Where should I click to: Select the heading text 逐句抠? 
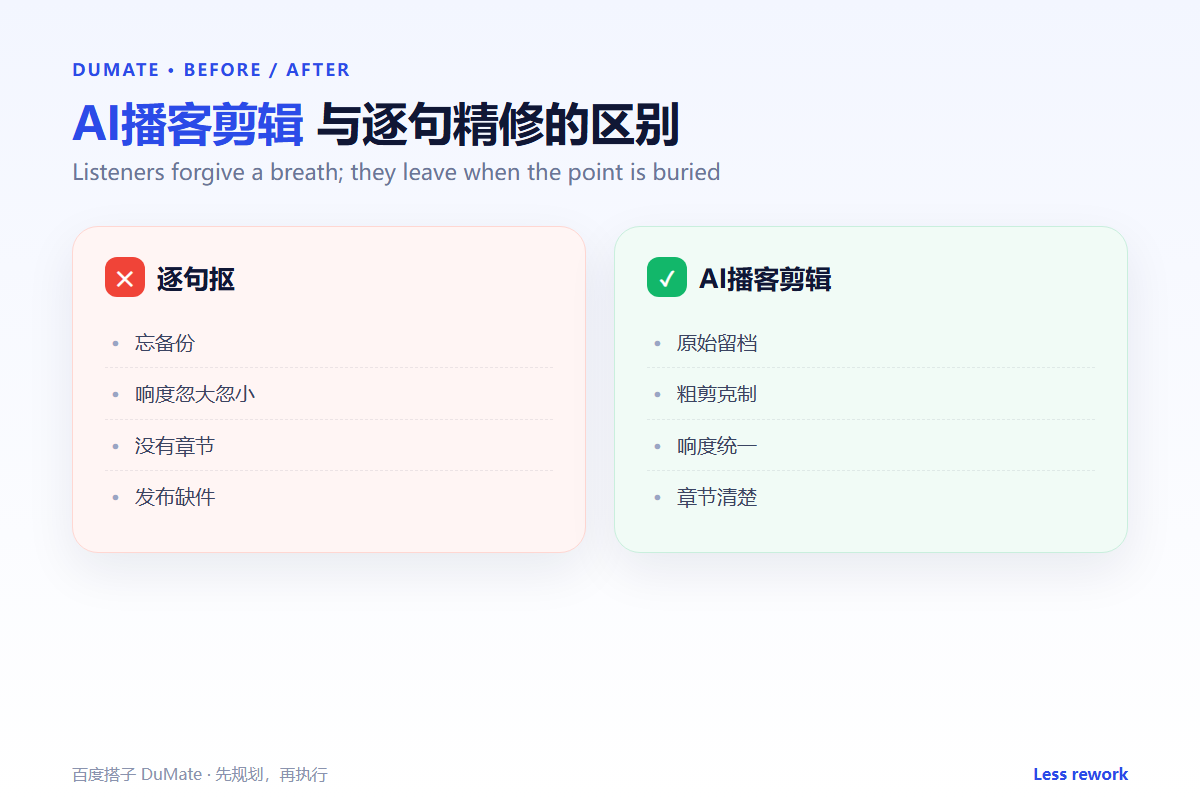pyautogui.click(x=196, y=279)
